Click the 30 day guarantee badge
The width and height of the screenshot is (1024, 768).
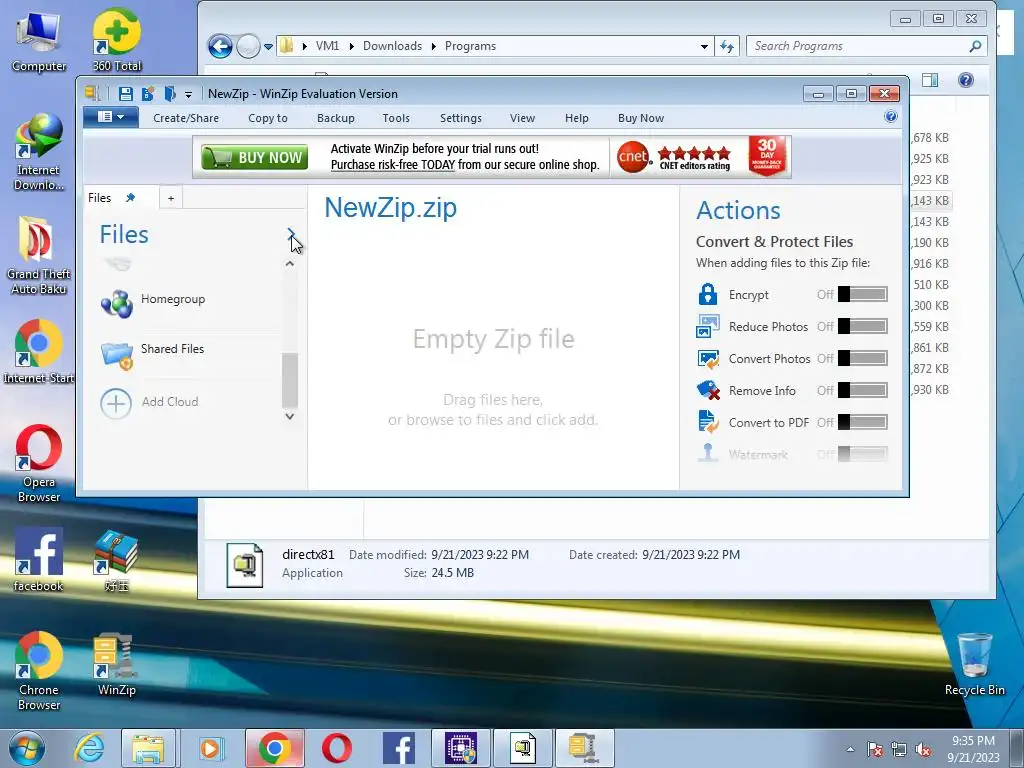(x=767, y=156)
